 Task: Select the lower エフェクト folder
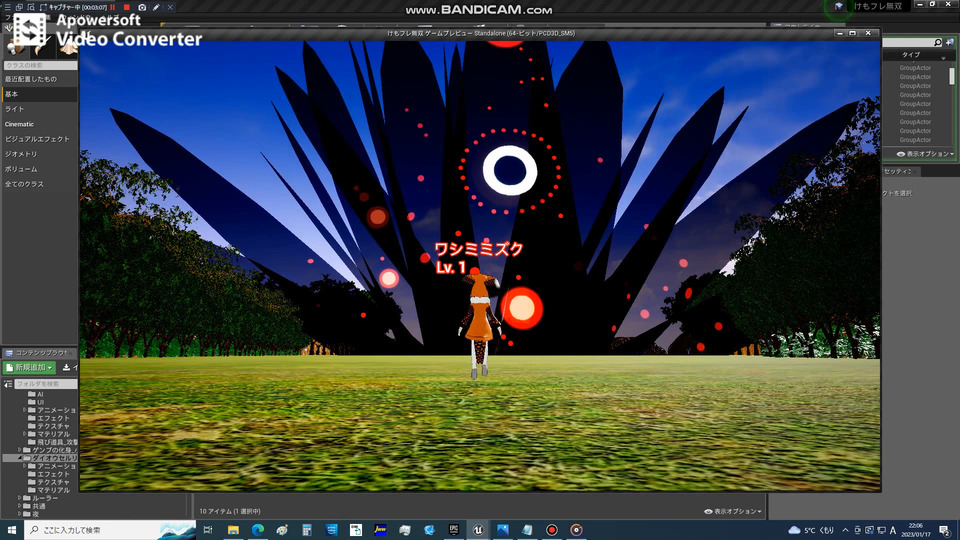(49, 474)
